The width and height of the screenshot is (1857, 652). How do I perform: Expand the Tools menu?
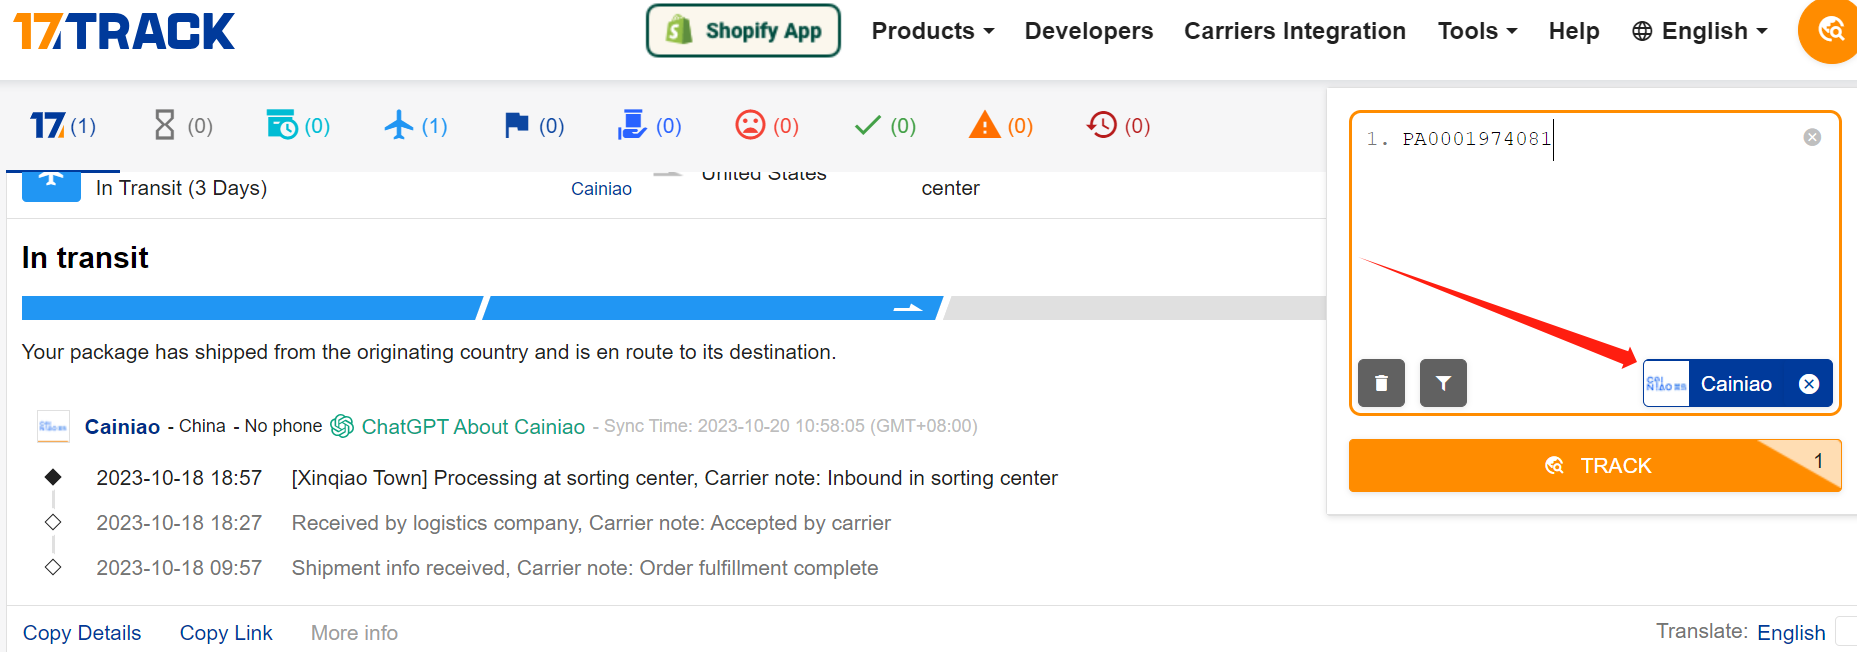(1478, 31)
